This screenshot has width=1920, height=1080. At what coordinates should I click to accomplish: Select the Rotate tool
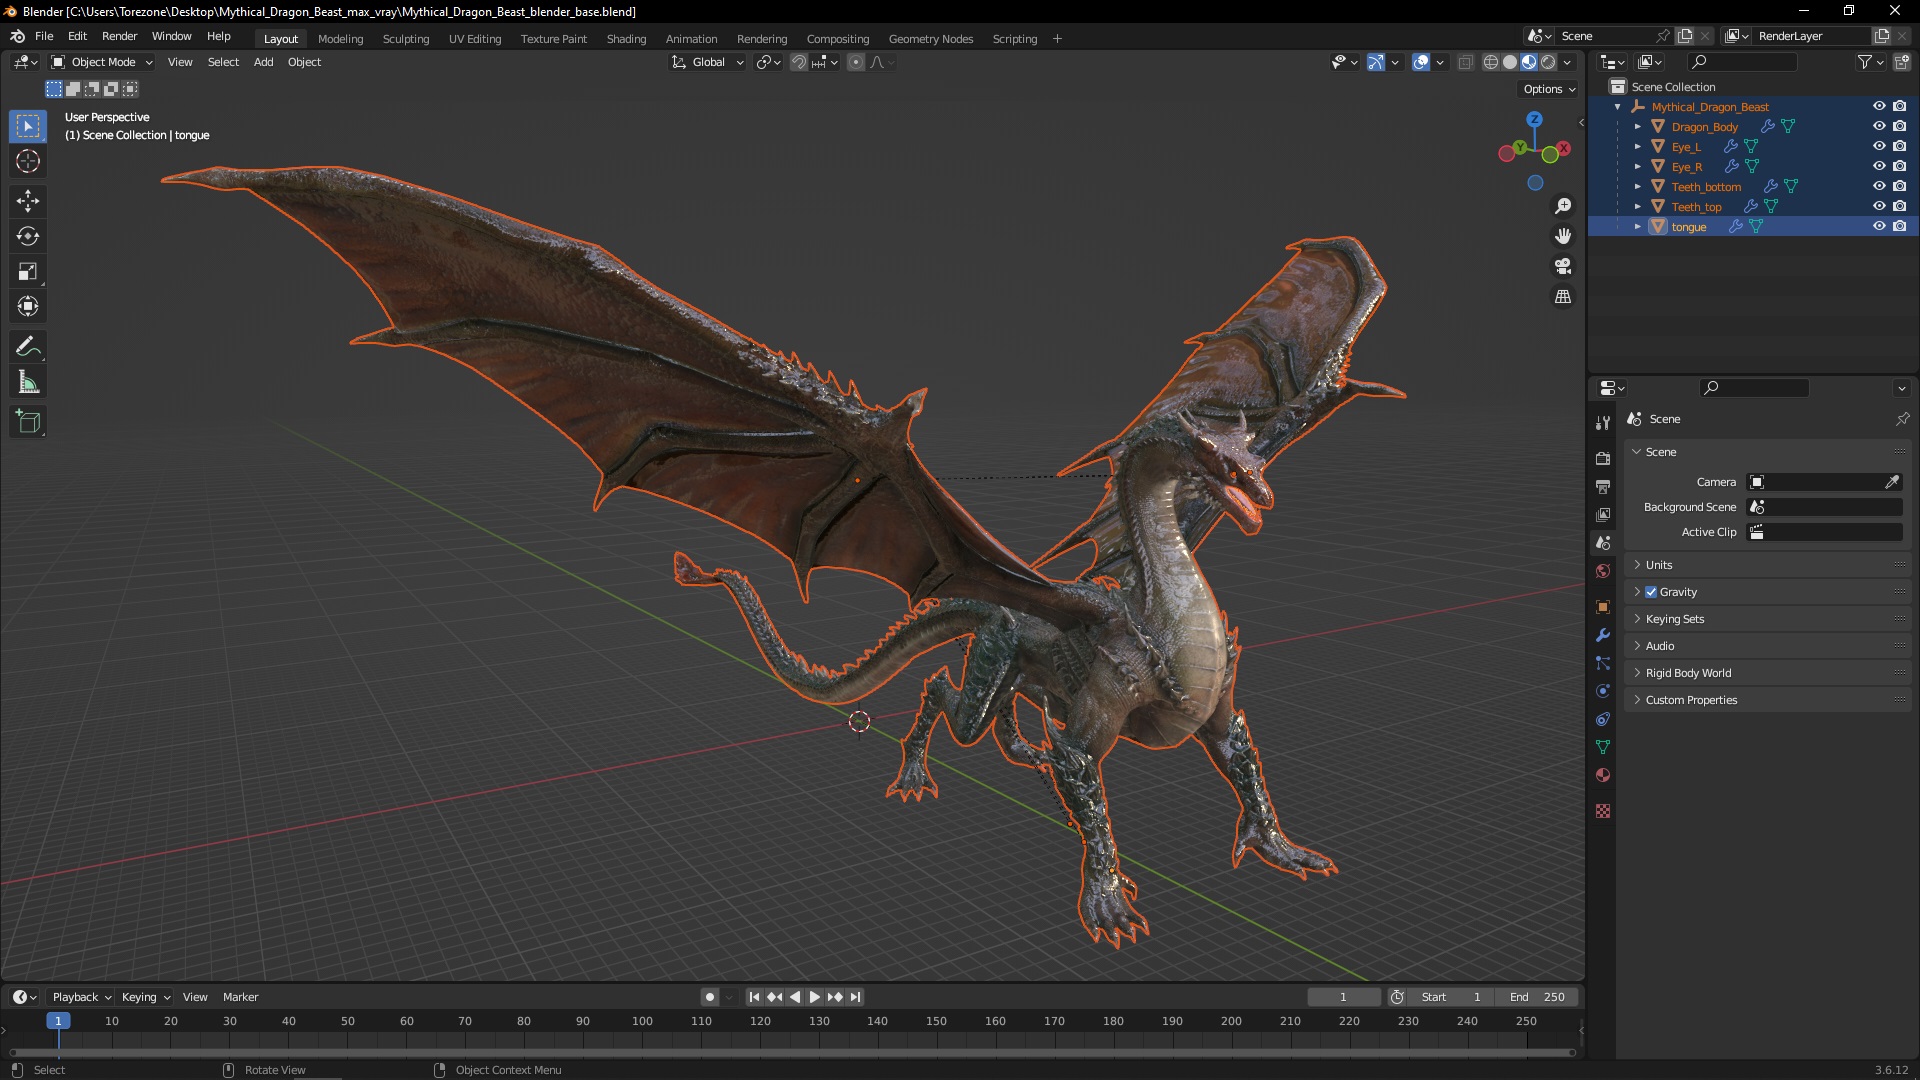28,236
